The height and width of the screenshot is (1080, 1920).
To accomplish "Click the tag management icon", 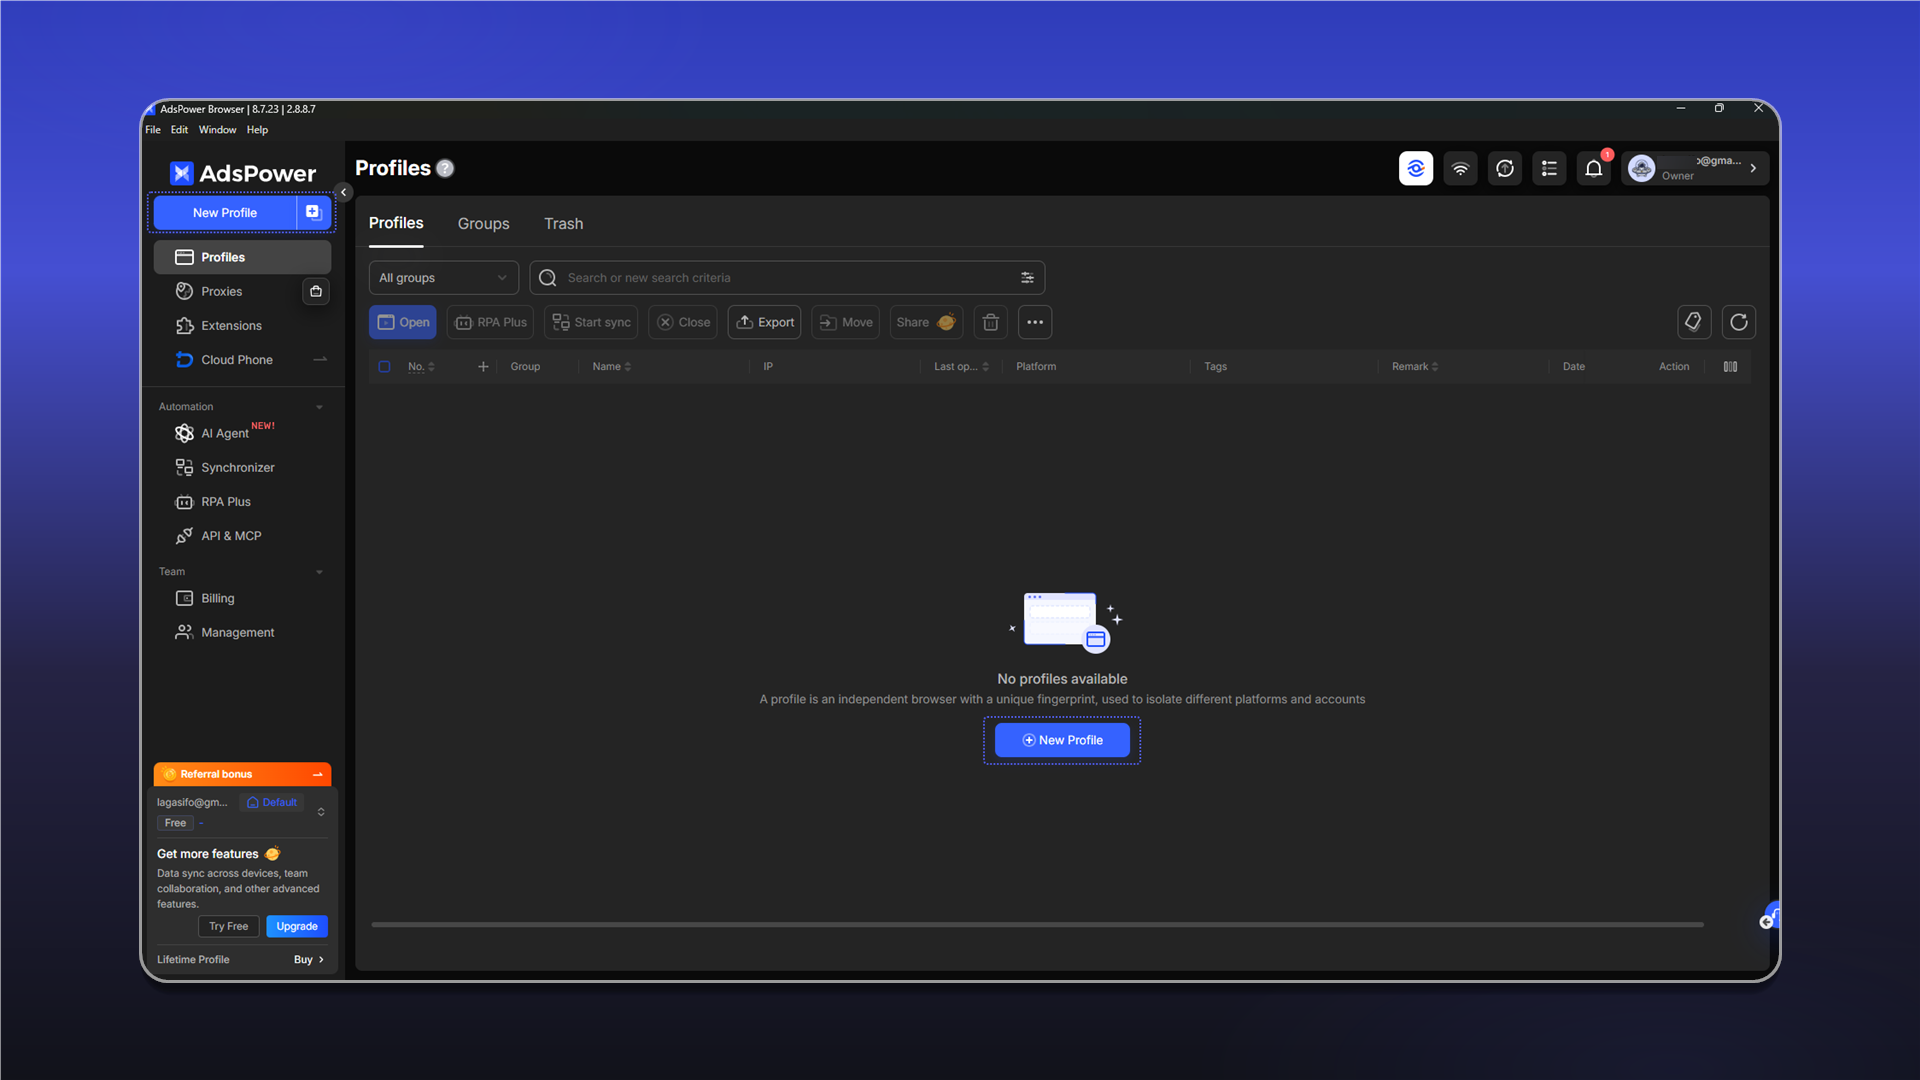I will pyautogui.click(x=1694, y=322).
